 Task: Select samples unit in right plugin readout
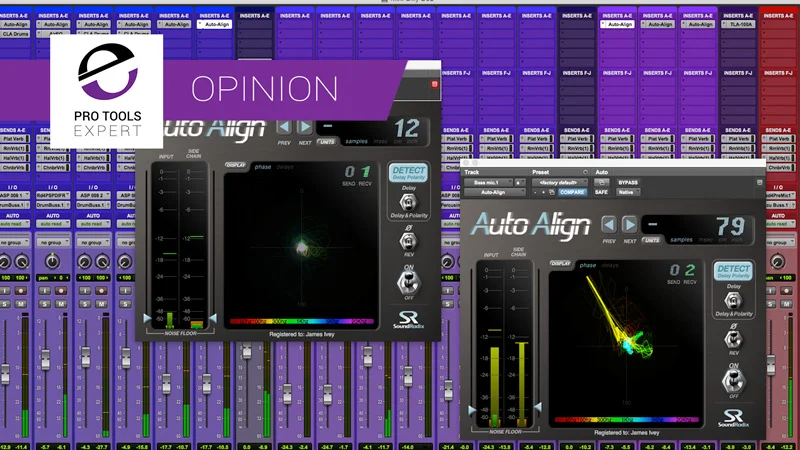(681, 240)
